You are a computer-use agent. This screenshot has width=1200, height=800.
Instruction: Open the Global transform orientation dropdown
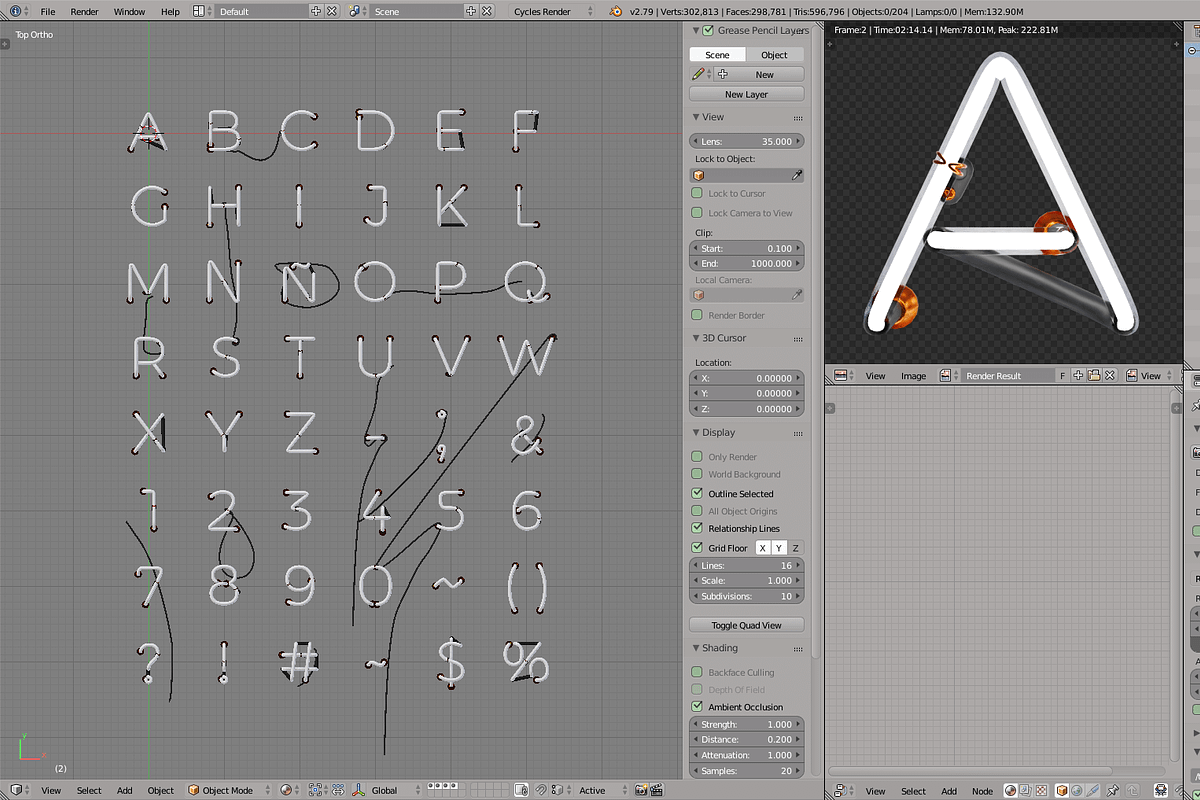click(x=396, y=790)
